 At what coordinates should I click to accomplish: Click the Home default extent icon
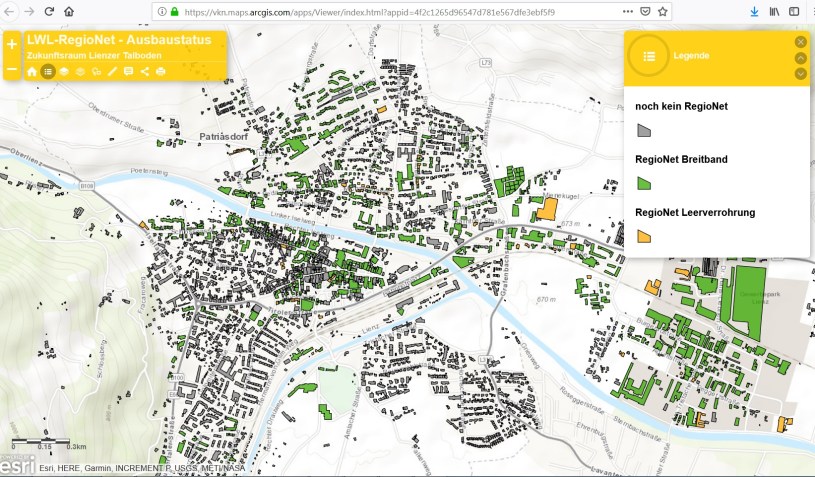pyautogui.click(x=32, y=72)
